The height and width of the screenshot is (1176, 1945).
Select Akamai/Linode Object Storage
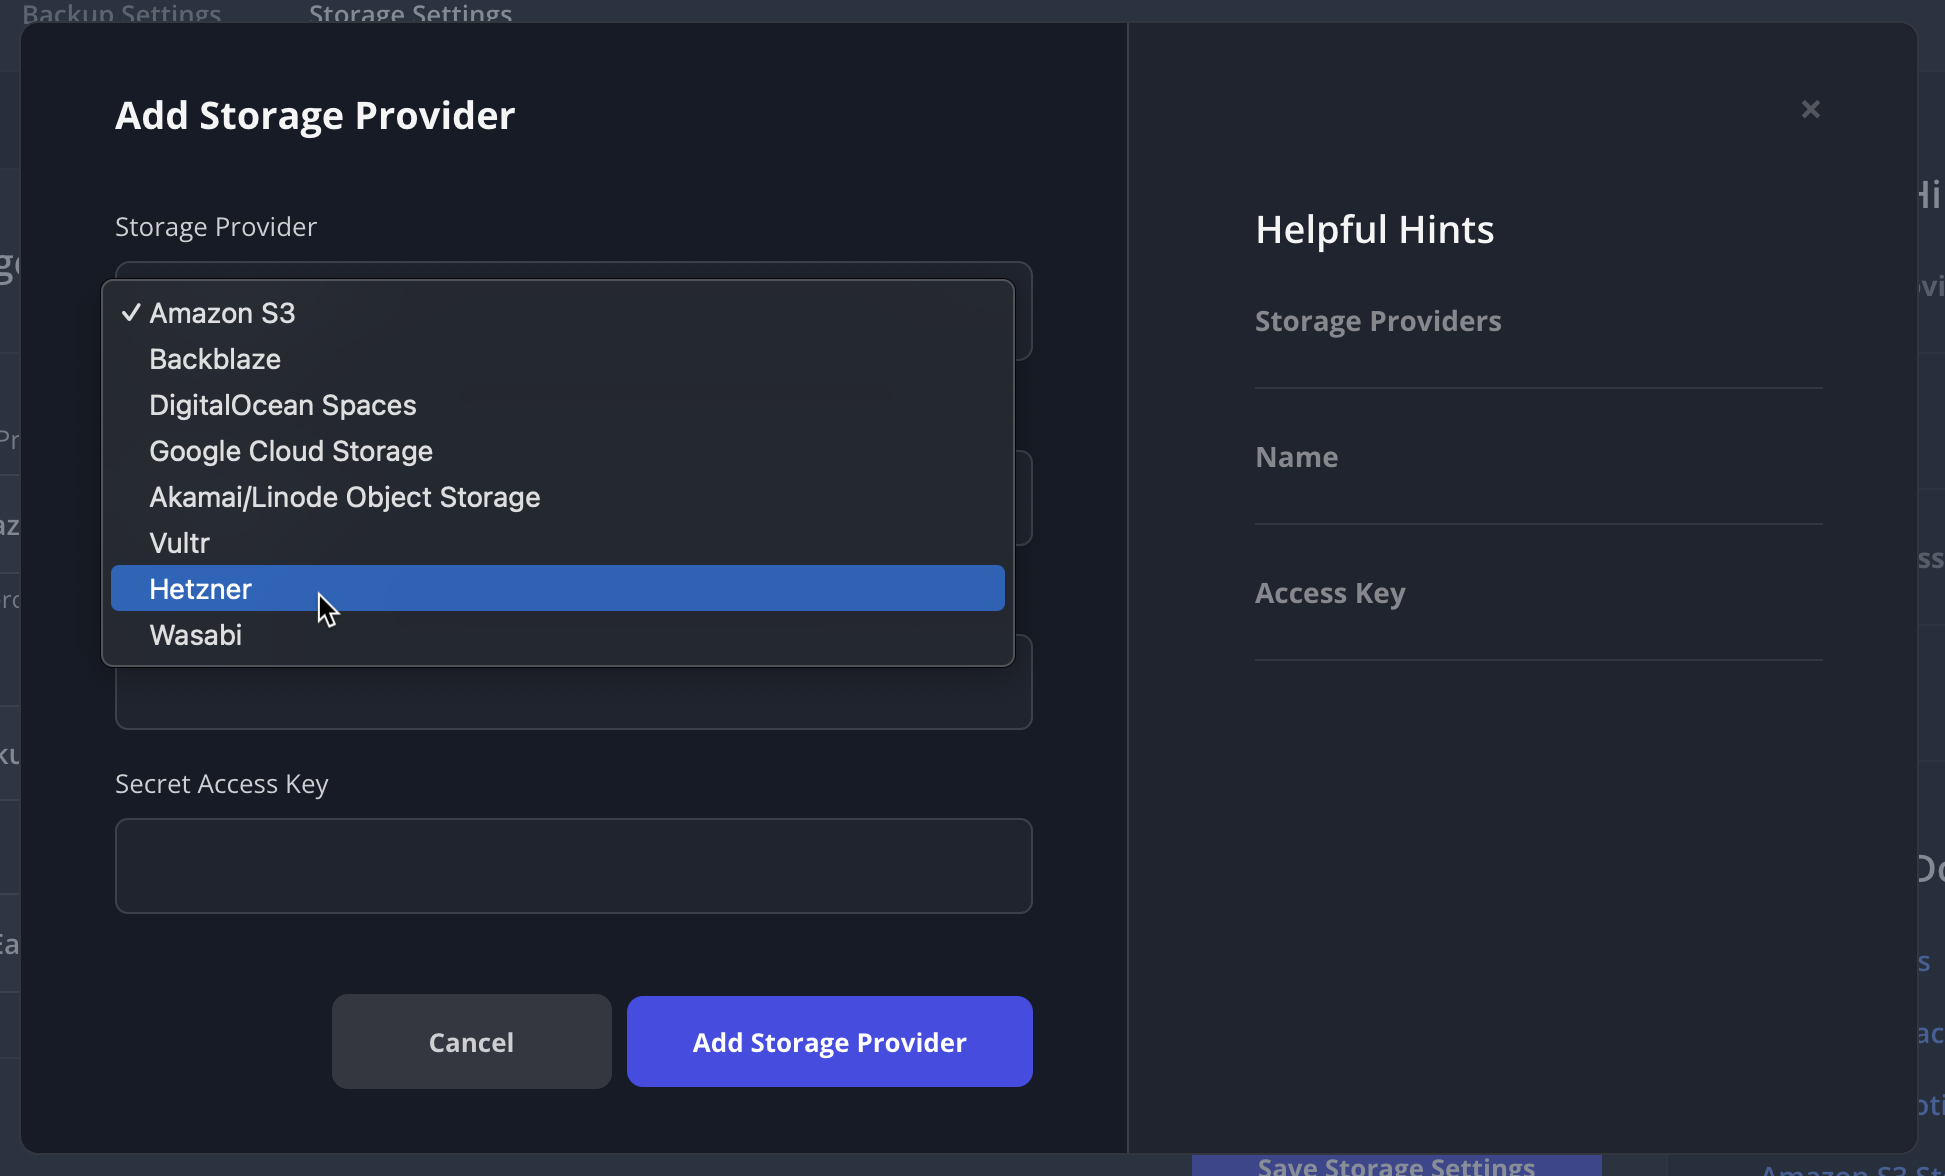[x=344, y=497]
